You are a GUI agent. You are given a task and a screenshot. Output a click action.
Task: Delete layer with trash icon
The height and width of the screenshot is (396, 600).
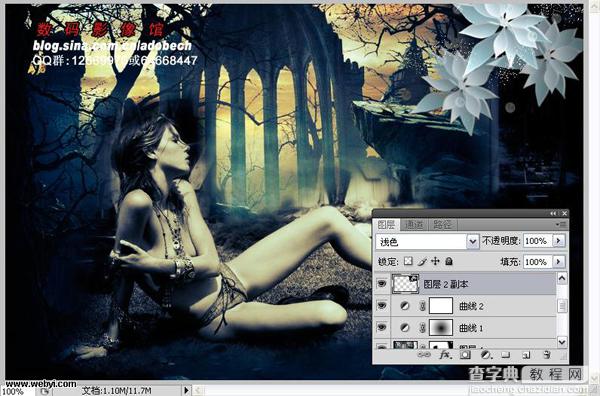[x=547, y=355]
